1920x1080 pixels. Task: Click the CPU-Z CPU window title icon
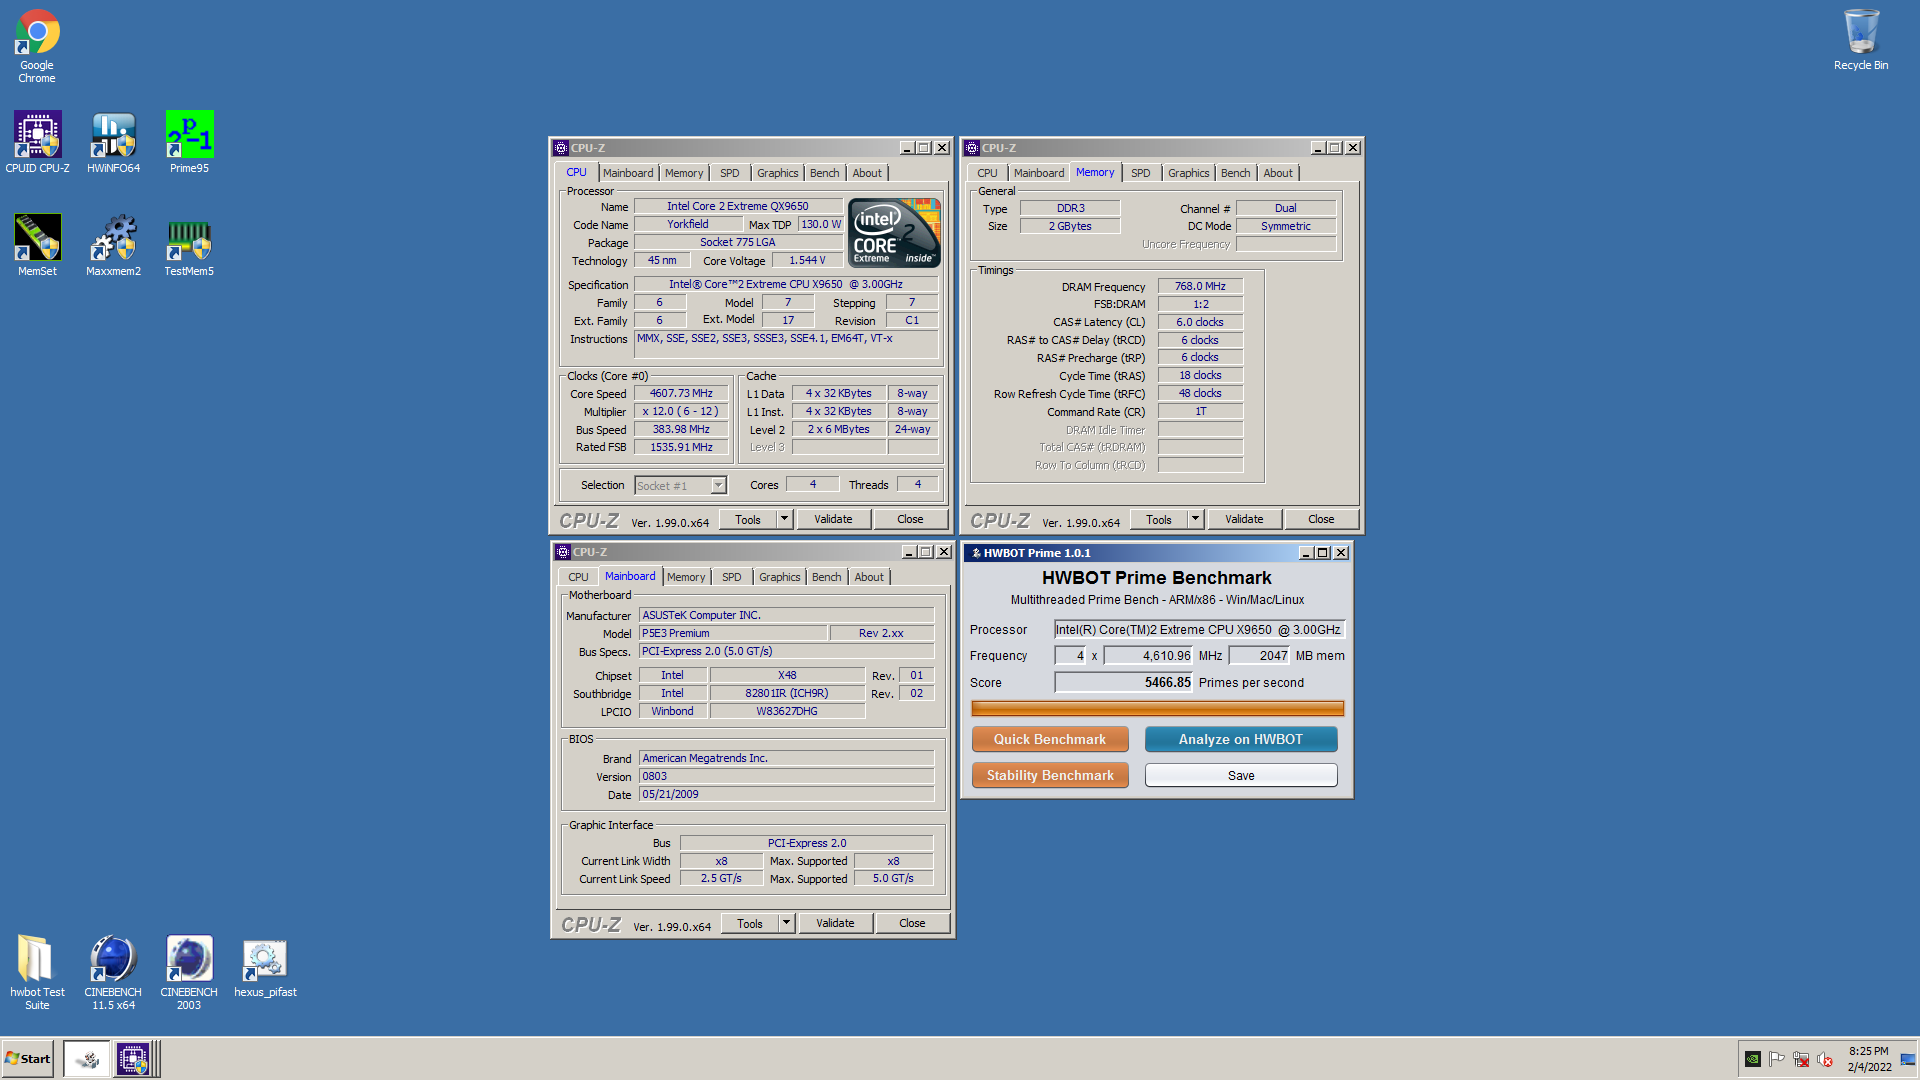click(x=561, y=148)
